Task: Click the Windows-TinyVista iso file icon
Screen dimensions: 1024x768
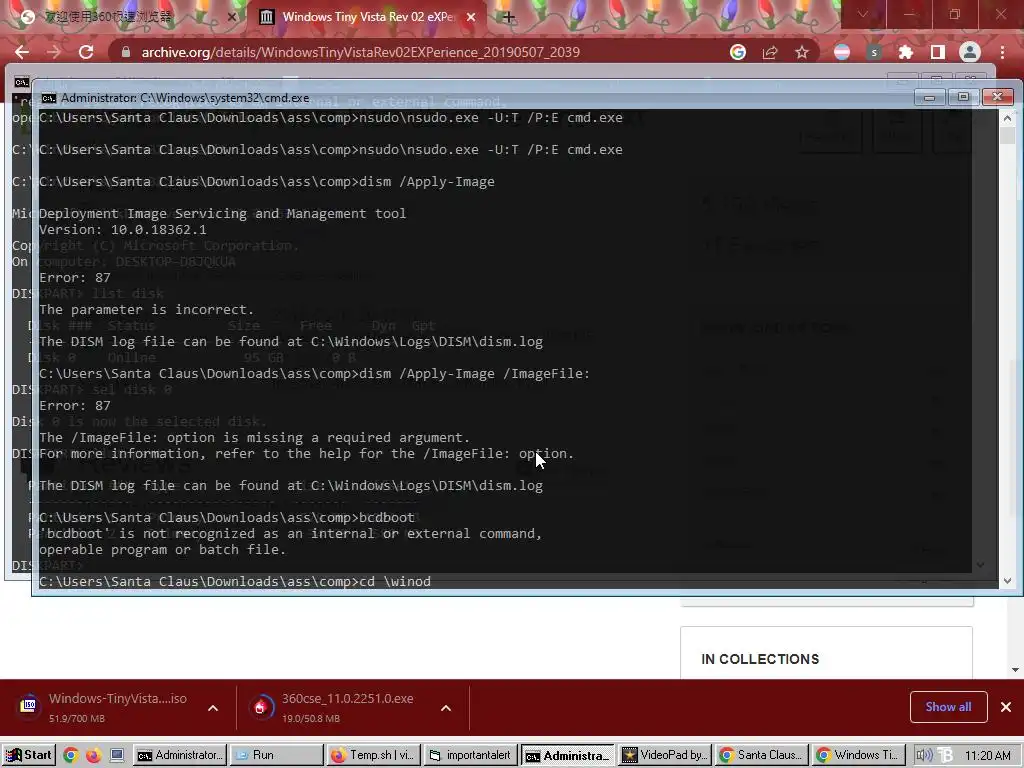Action: 29,705
